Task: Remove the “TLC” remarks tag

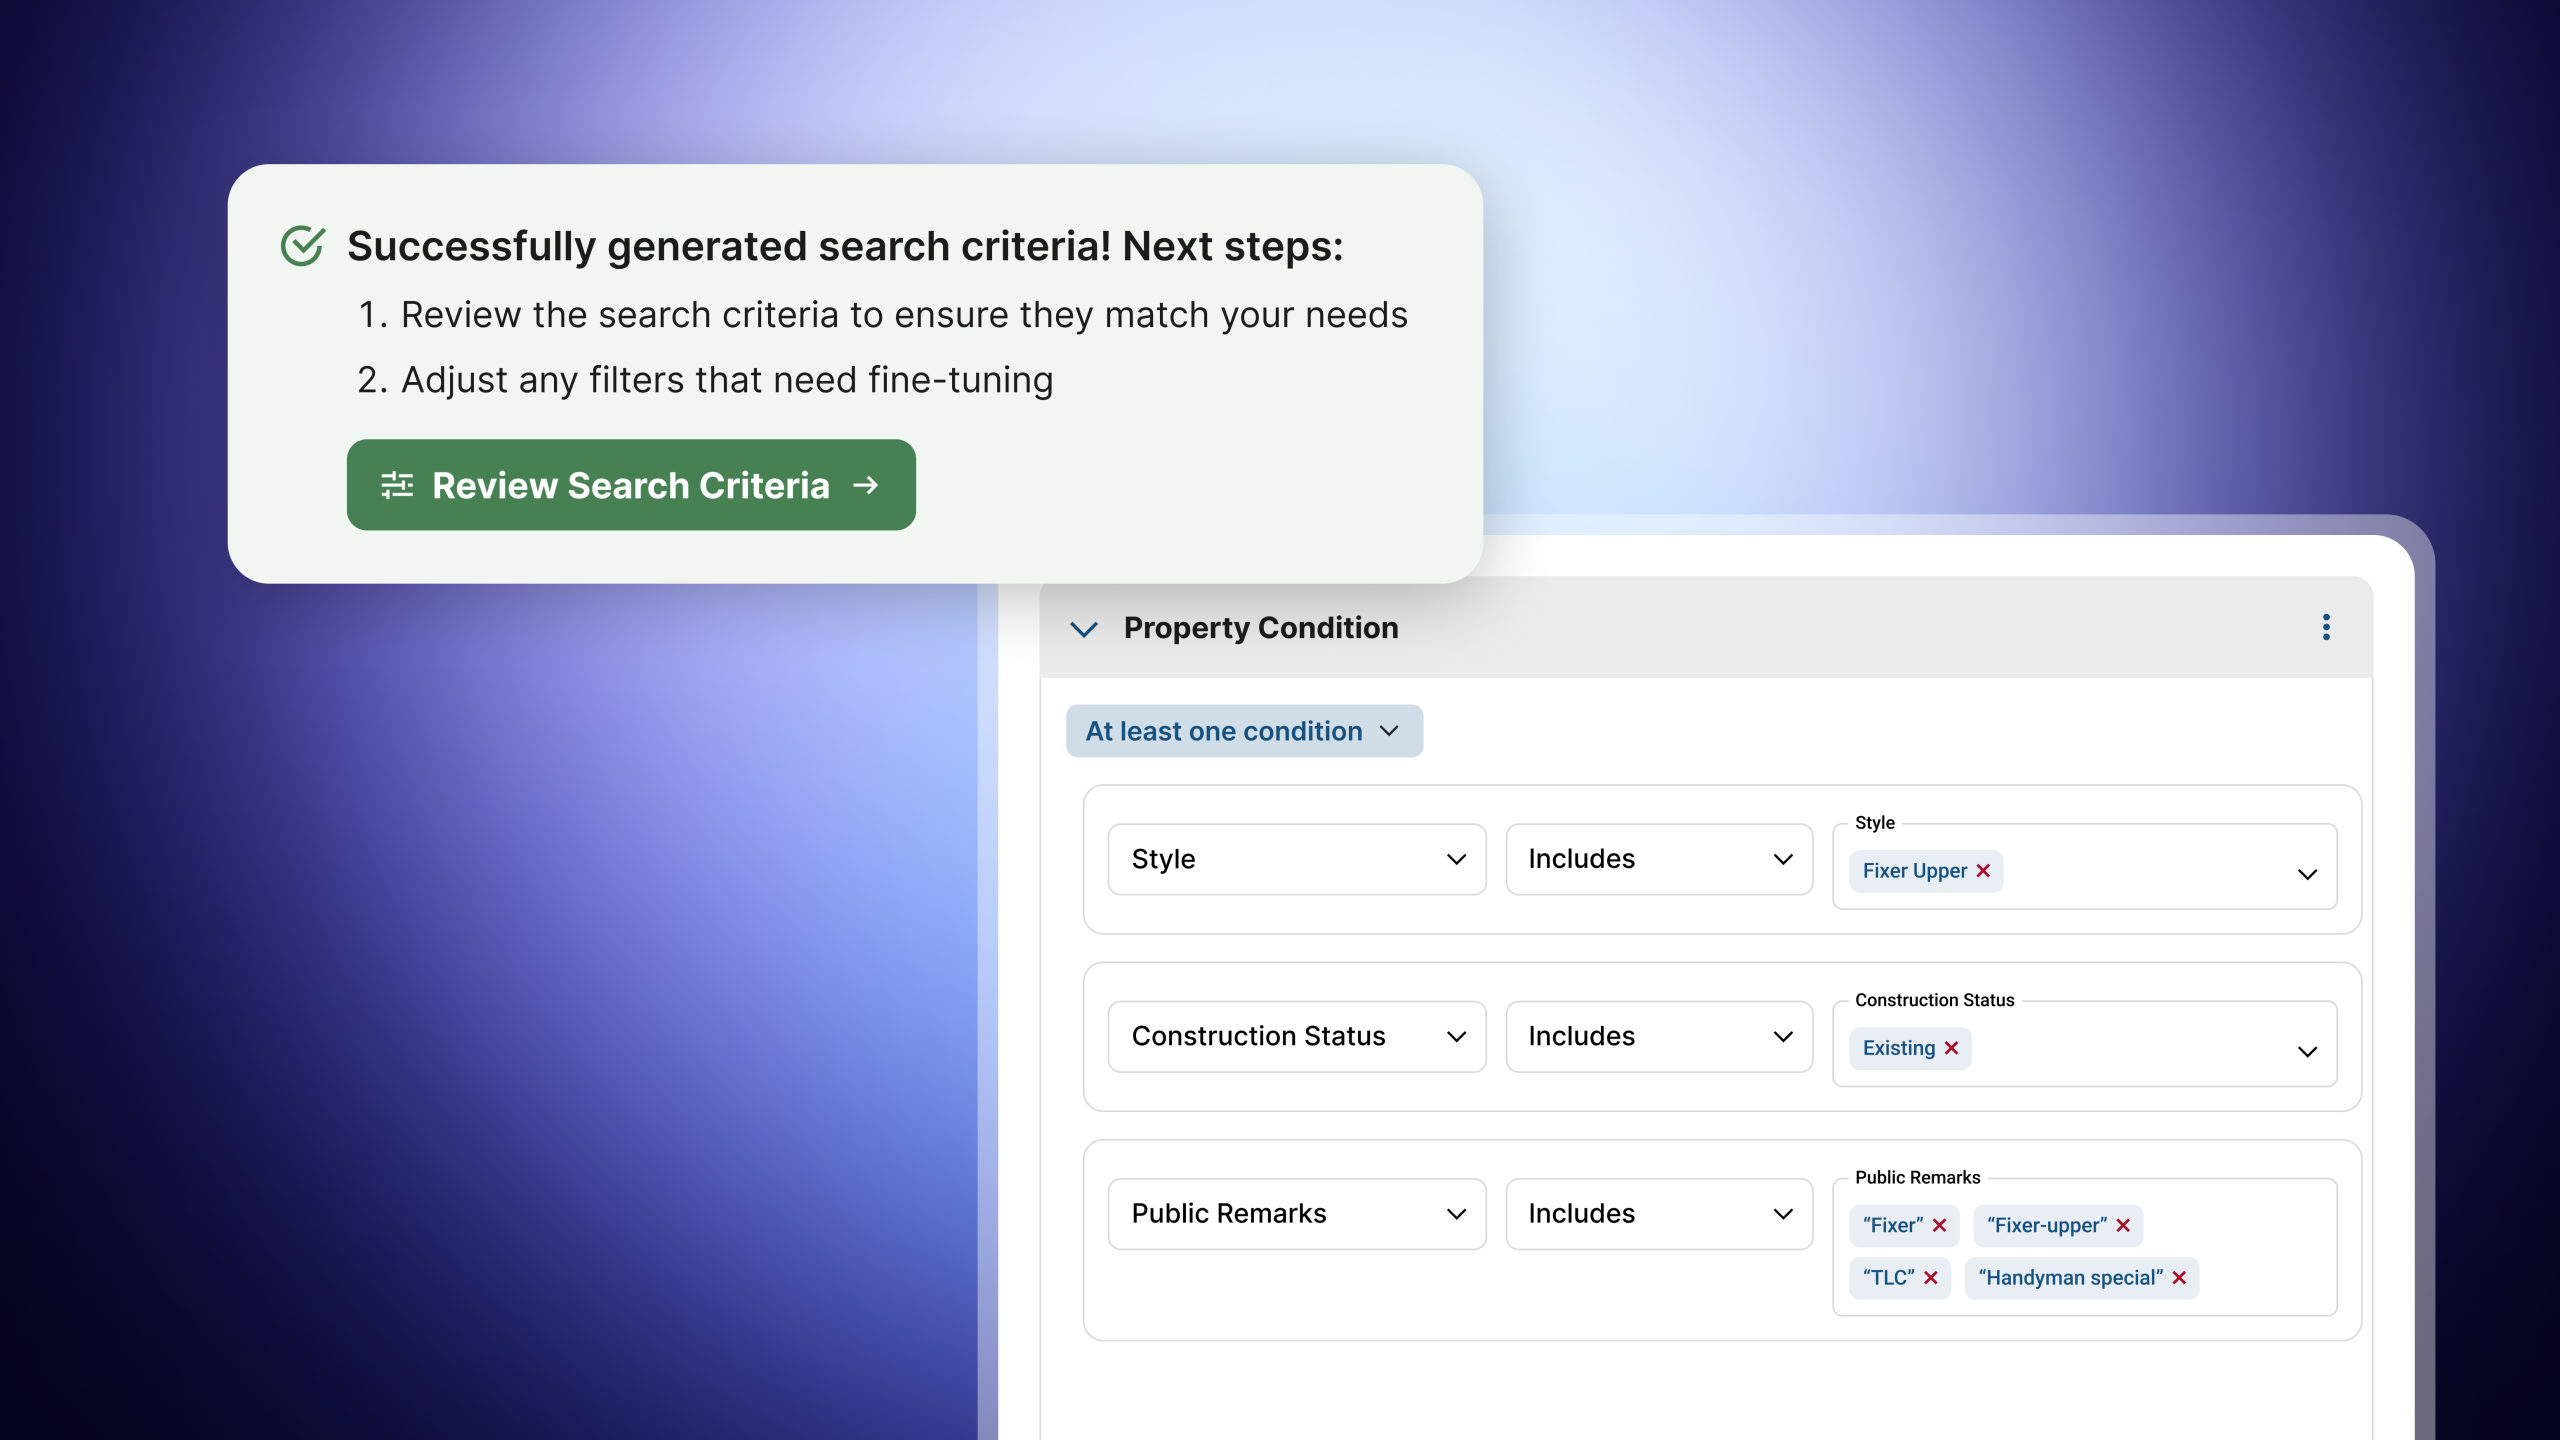Action: [x=1931, y=1278]
